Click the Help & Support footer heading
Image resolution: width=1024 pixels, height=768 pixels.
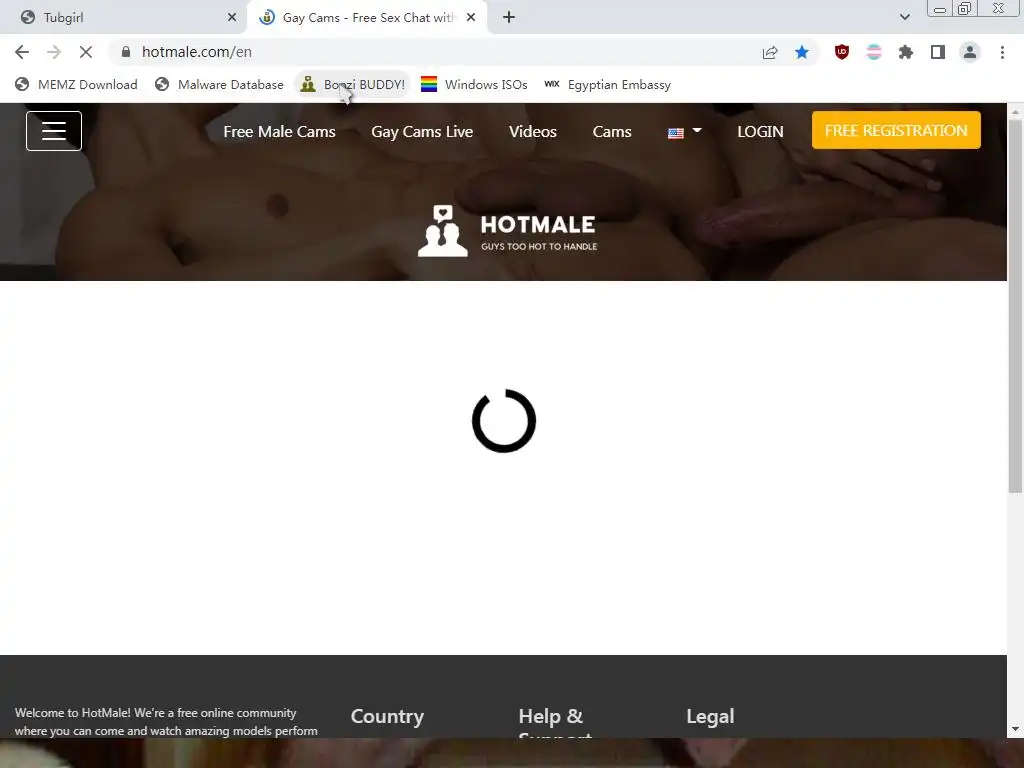(555, 721)
